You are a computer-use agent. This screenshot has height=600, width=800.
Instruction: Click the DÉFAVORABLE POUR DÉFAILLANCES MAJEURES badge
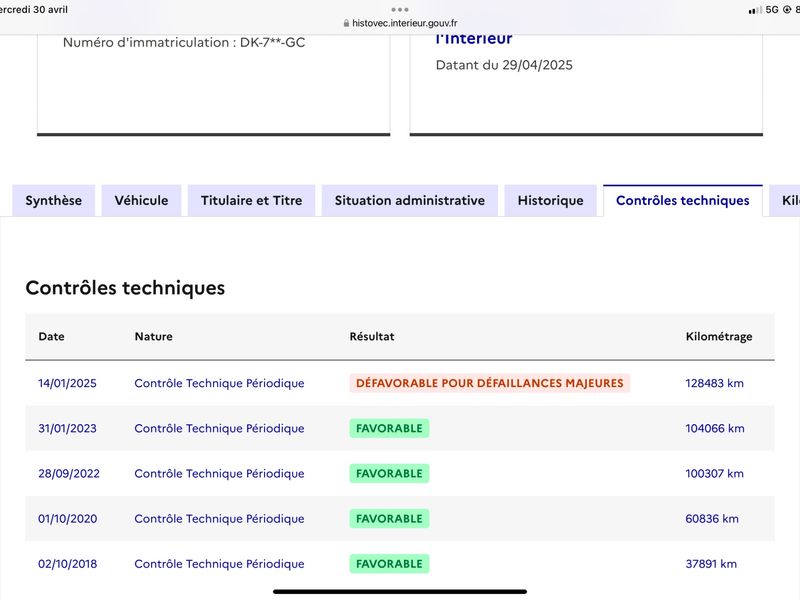click(x=490, y=383)
